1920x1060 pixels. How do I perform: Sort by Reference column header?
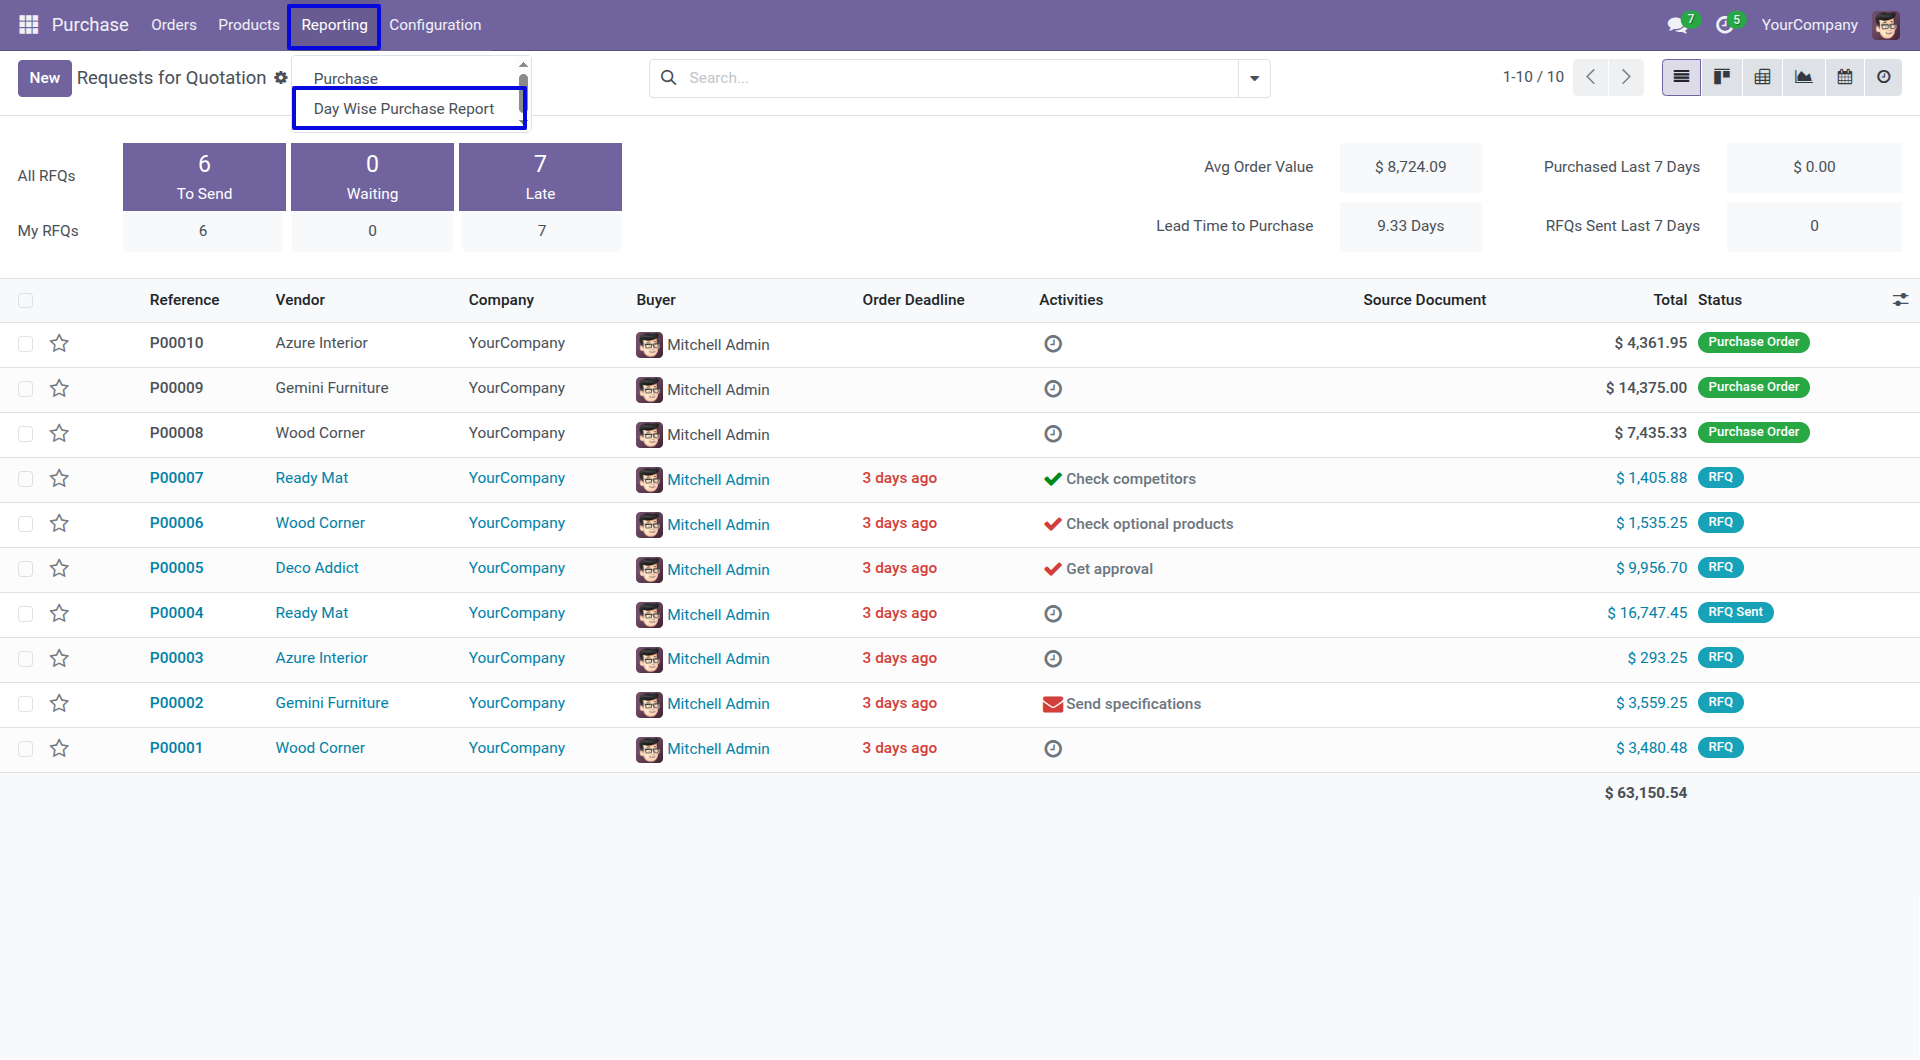(185, 300)
